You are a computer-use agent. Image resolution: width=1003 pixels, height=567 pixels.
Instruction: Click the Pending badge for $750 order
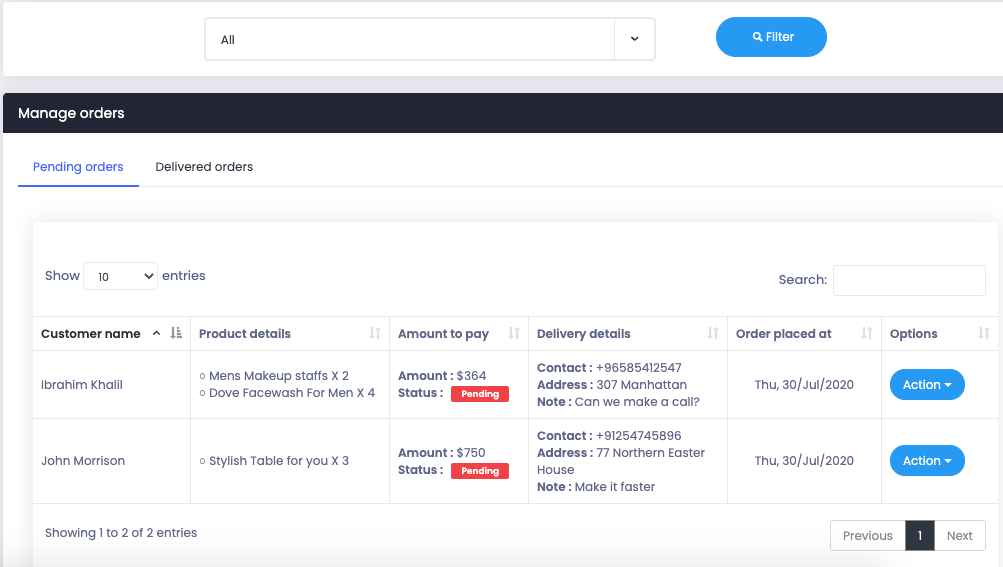[480, 471]
